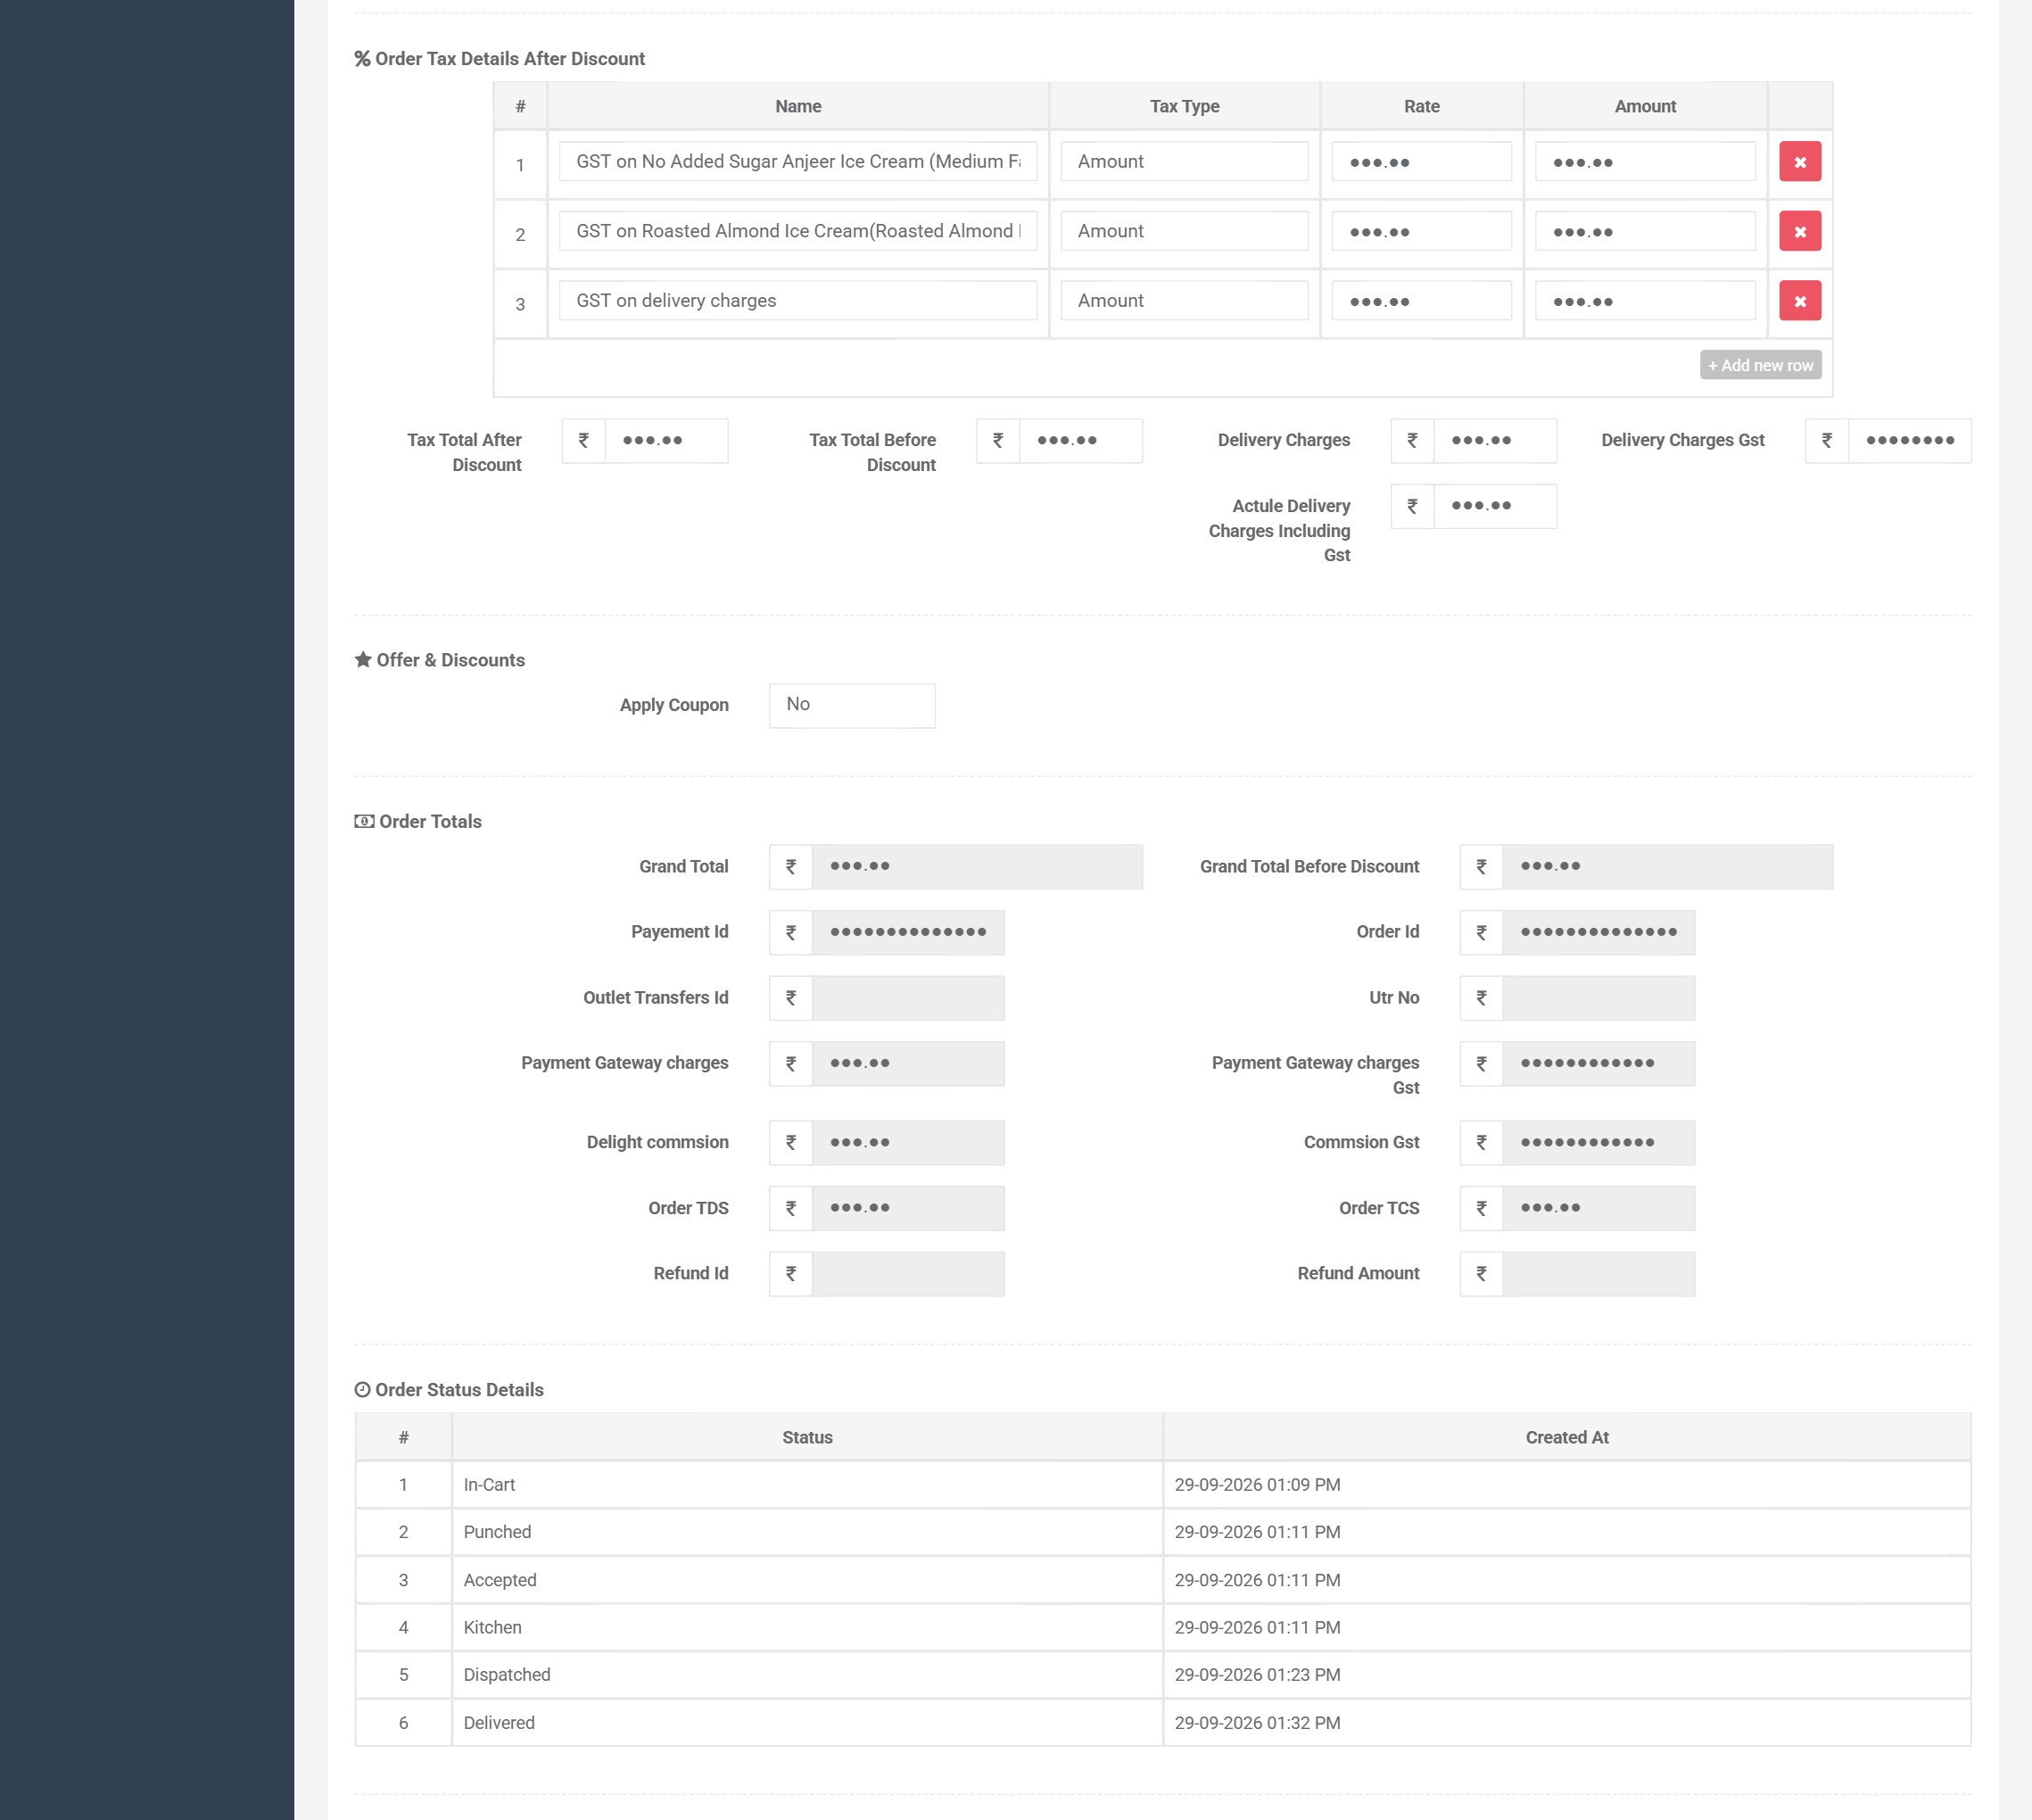Open the Apply Coupon dropdown
The width and height of the screenshot is (2032, 1820).
(851, 705)
